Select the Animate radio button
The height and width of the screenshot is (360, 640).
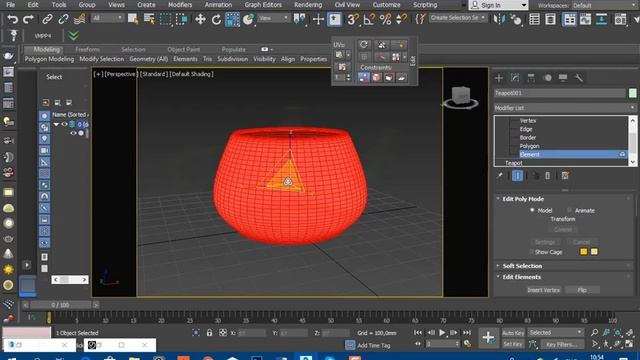pos(569,210)
